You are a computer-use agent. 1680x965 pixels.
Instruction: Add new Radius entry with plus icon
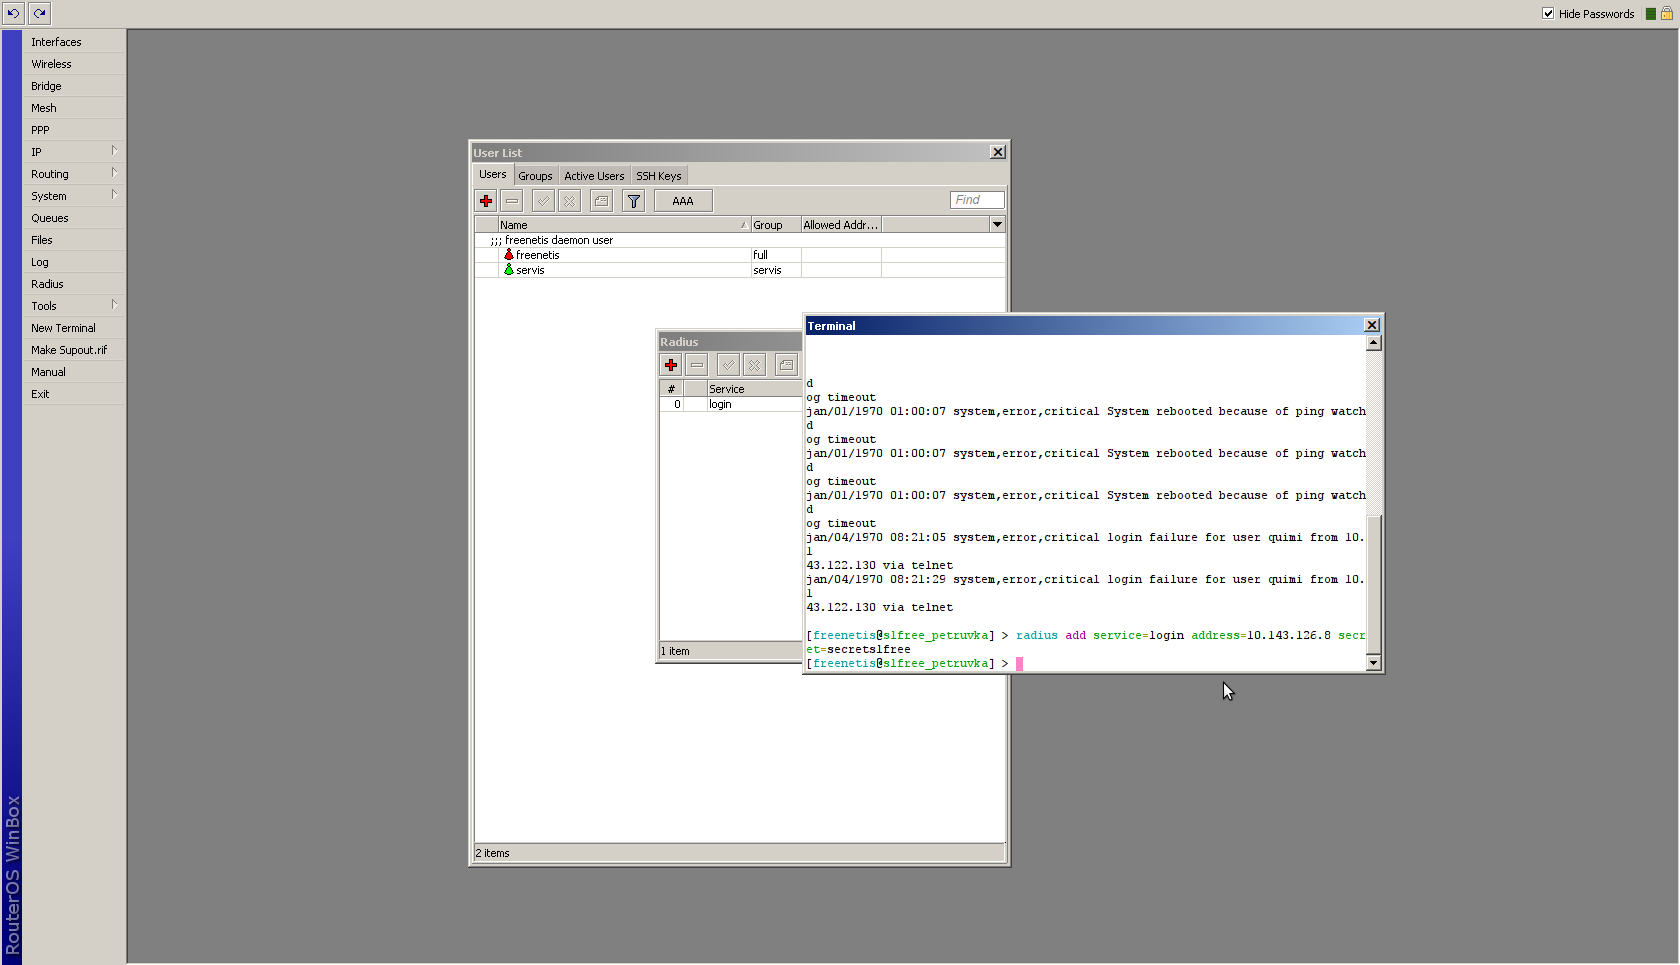(x=671, y=365)
